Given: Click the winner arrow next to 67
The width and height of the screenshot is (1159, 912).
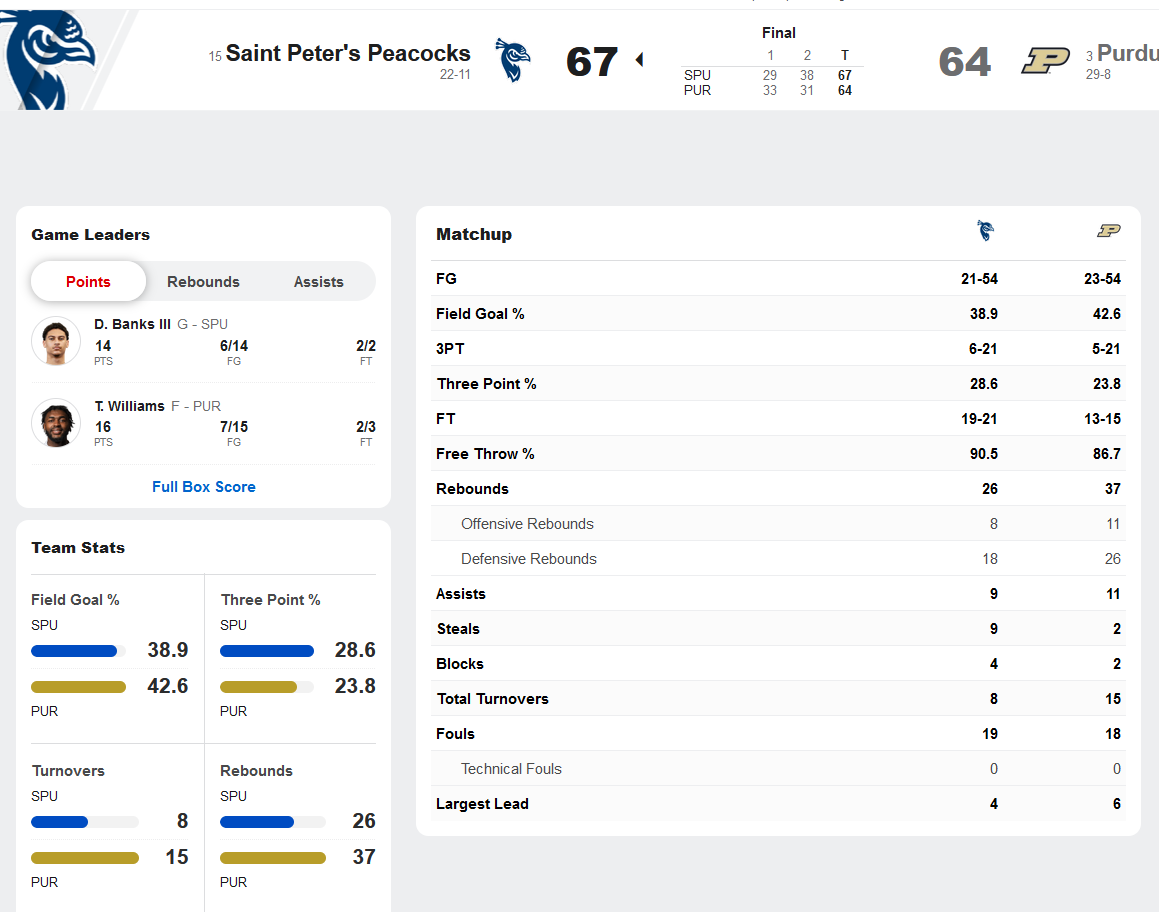Looking at the screenshot, I should (639, 60).
